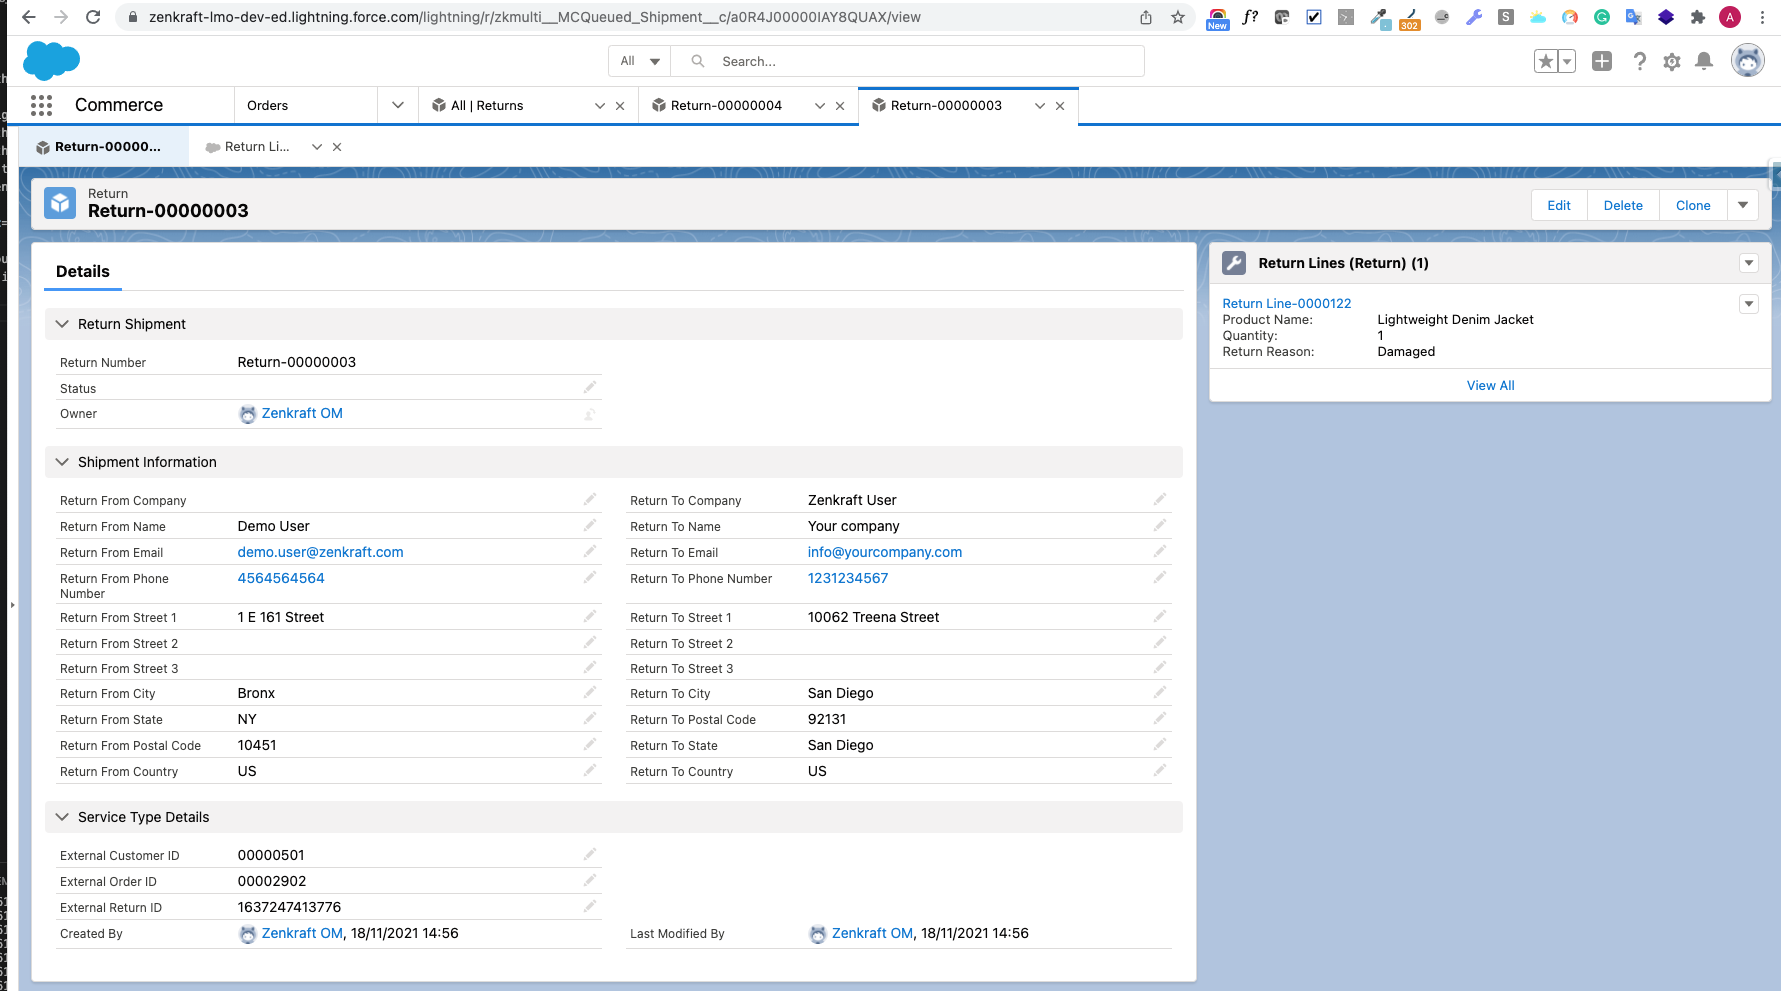Image resolution: width=1781 pixels, height=991 pixels.
Task: Open the Help question mark icon
Action: [1639, 61]
